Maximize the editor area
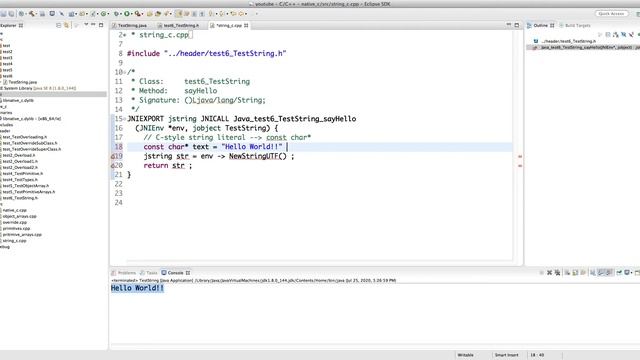 pos(517,25)
